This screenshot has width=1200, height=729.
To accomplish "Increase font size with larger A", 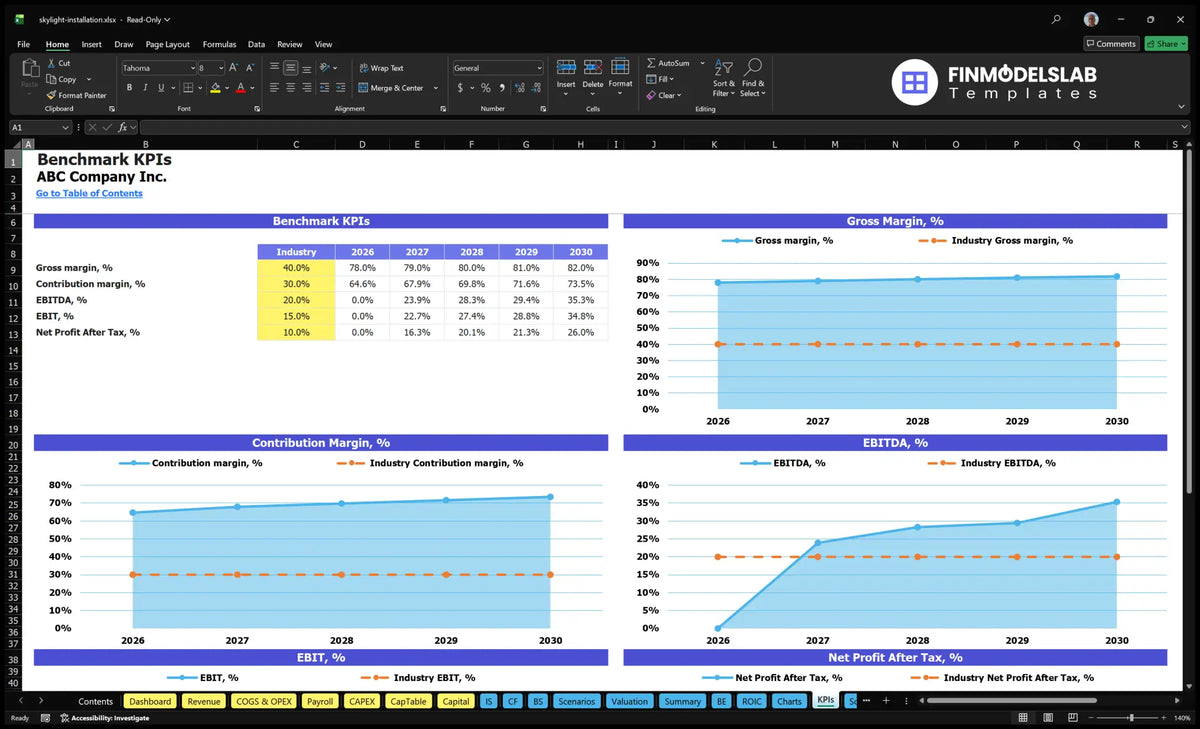I will [x=234, y=68].
